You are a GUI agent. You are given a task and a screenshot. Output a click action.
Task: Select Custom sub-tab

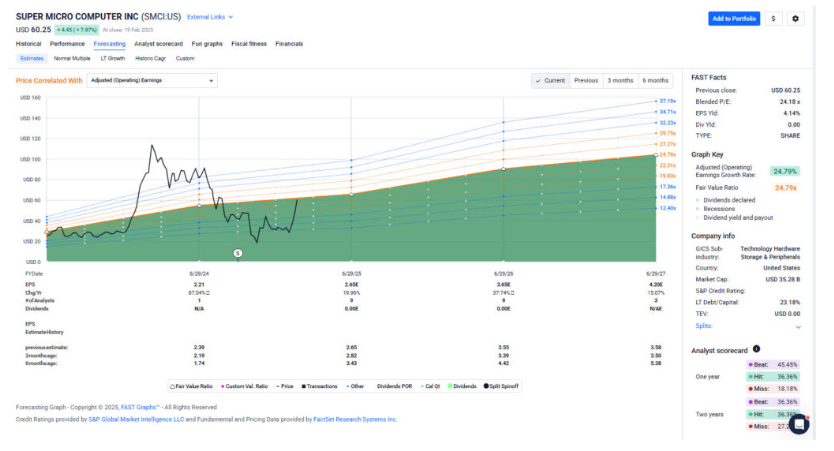click(x=185, y=59)
